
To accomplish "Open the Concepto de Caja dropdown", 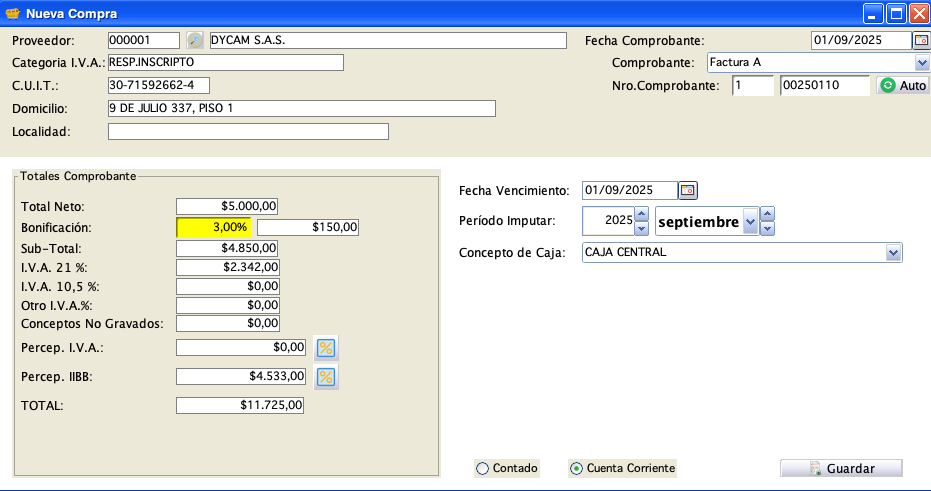I will 893,253.
